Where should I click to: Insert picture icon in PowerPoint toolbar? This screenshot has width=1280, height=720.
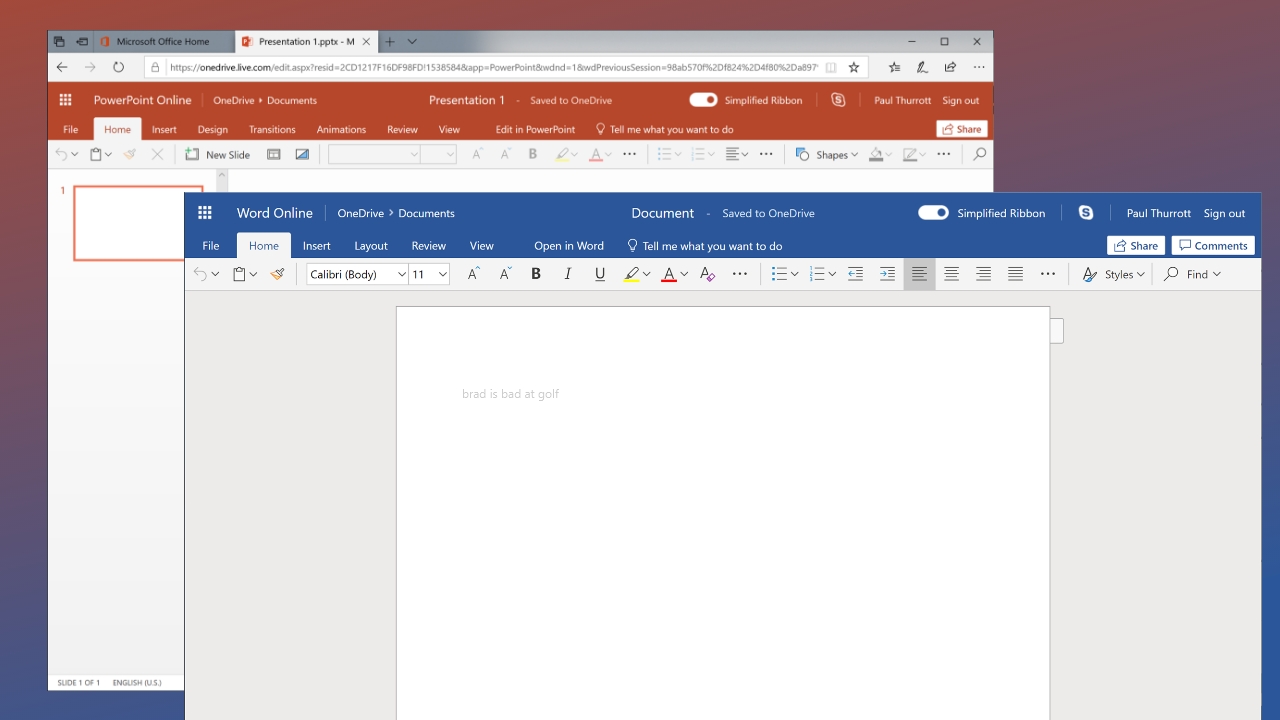pyautogui.click(x=302, y=155)
